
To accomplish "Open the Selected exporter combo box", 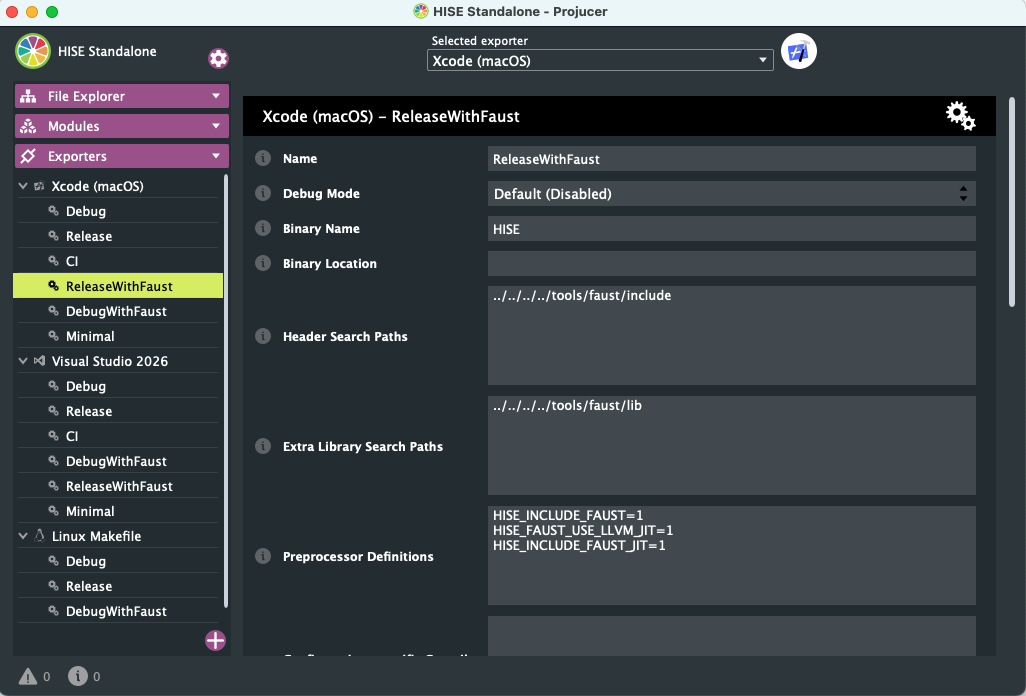I will (600, 60).
